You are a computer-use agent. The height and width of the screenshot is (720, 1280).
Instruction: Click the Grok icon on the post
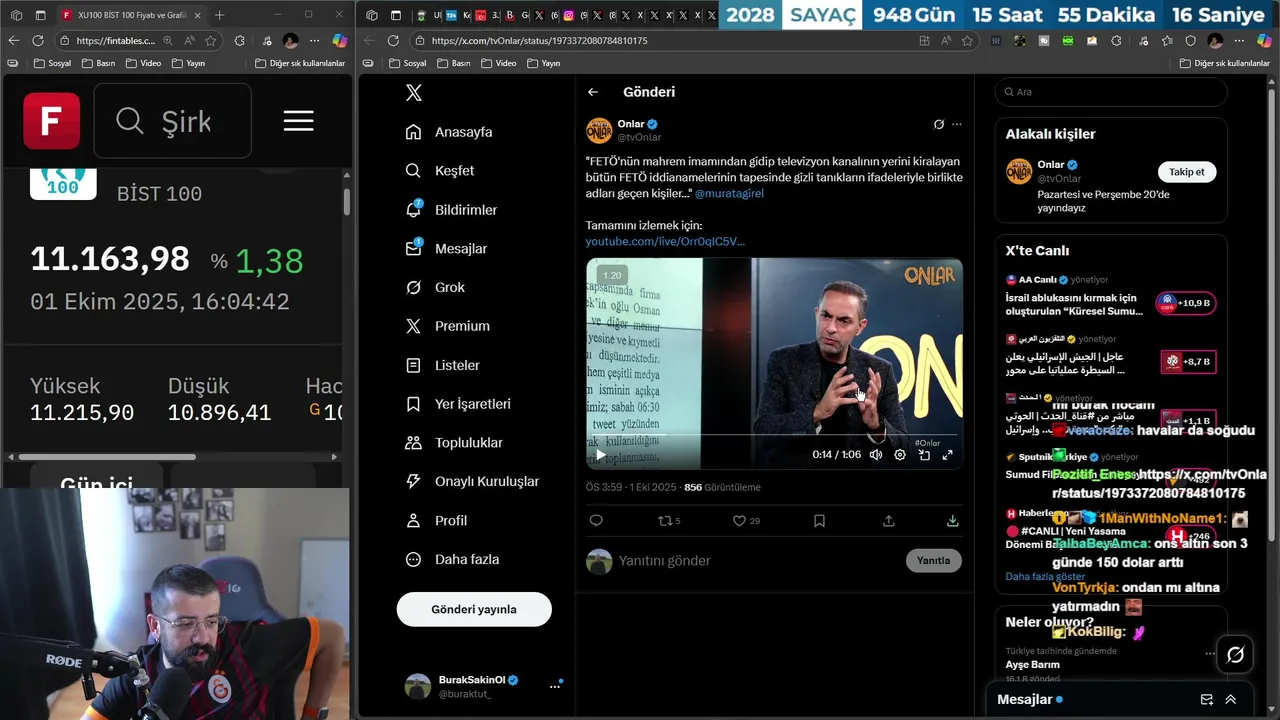coord(938,125)
